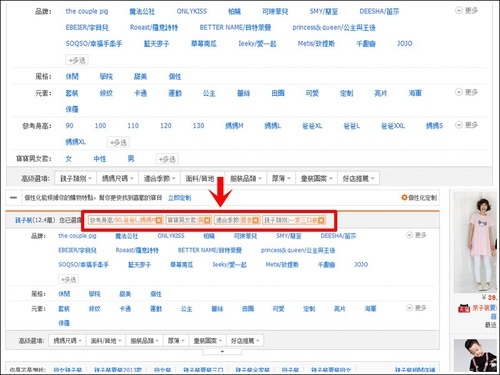The height and width of the screenshot is (375, 500).
Task: Select height 110 filter
Action: coord(133,126)
